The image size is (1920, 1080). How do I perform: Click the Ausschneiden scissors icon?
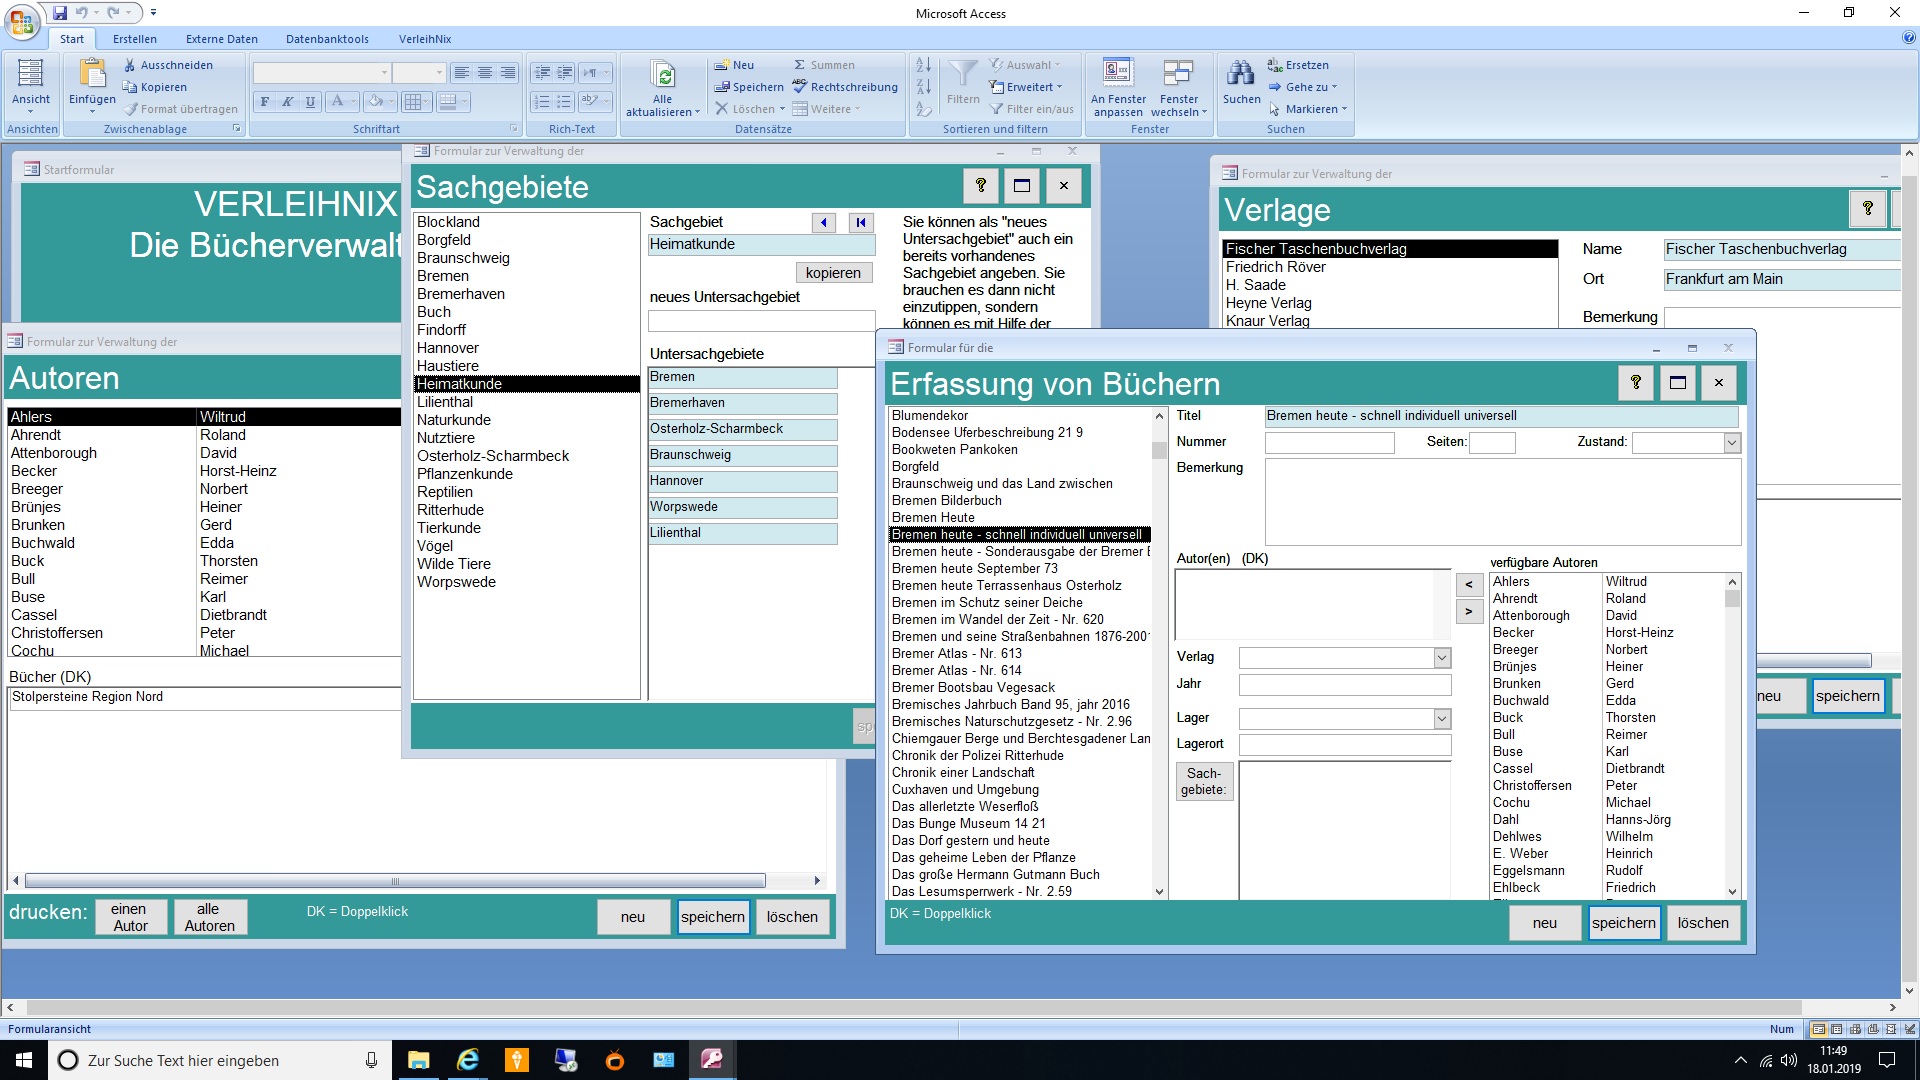[x=130, y=65]
